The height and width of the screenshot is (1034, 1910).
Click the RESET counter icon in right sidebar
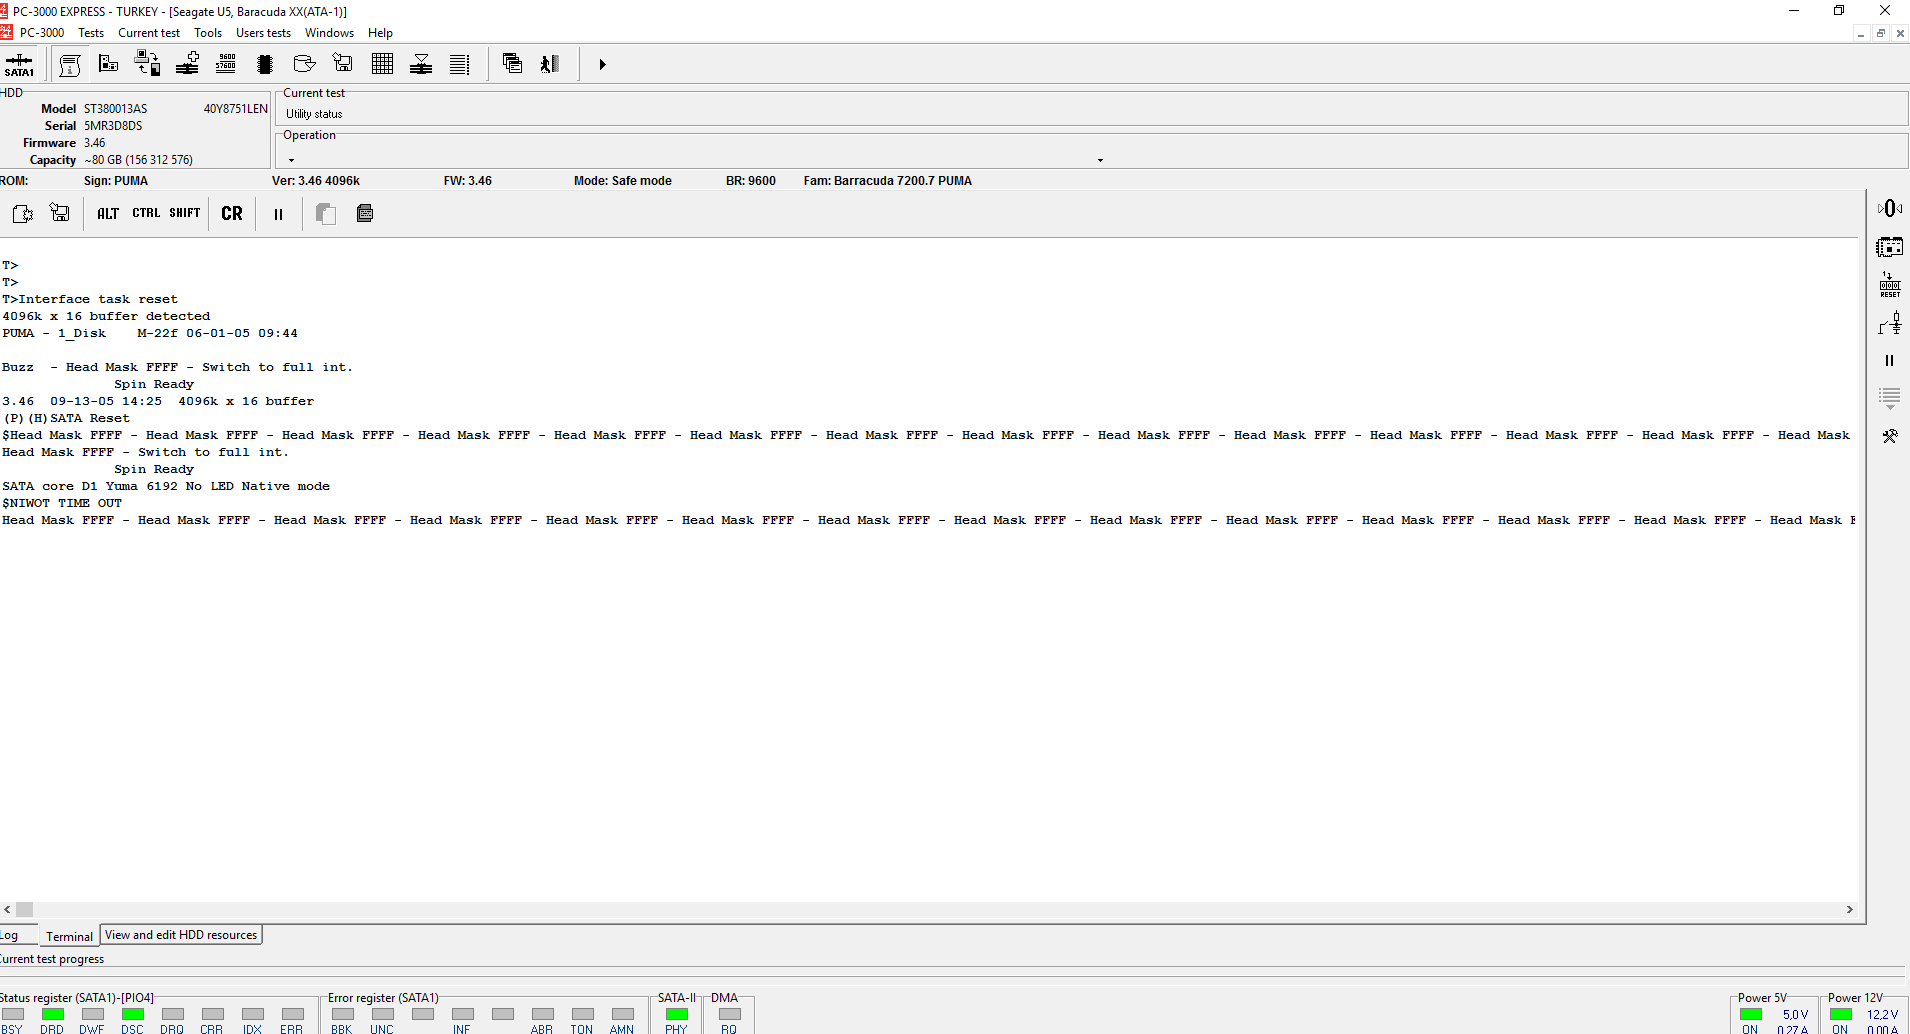click(x=1889, y=285)
